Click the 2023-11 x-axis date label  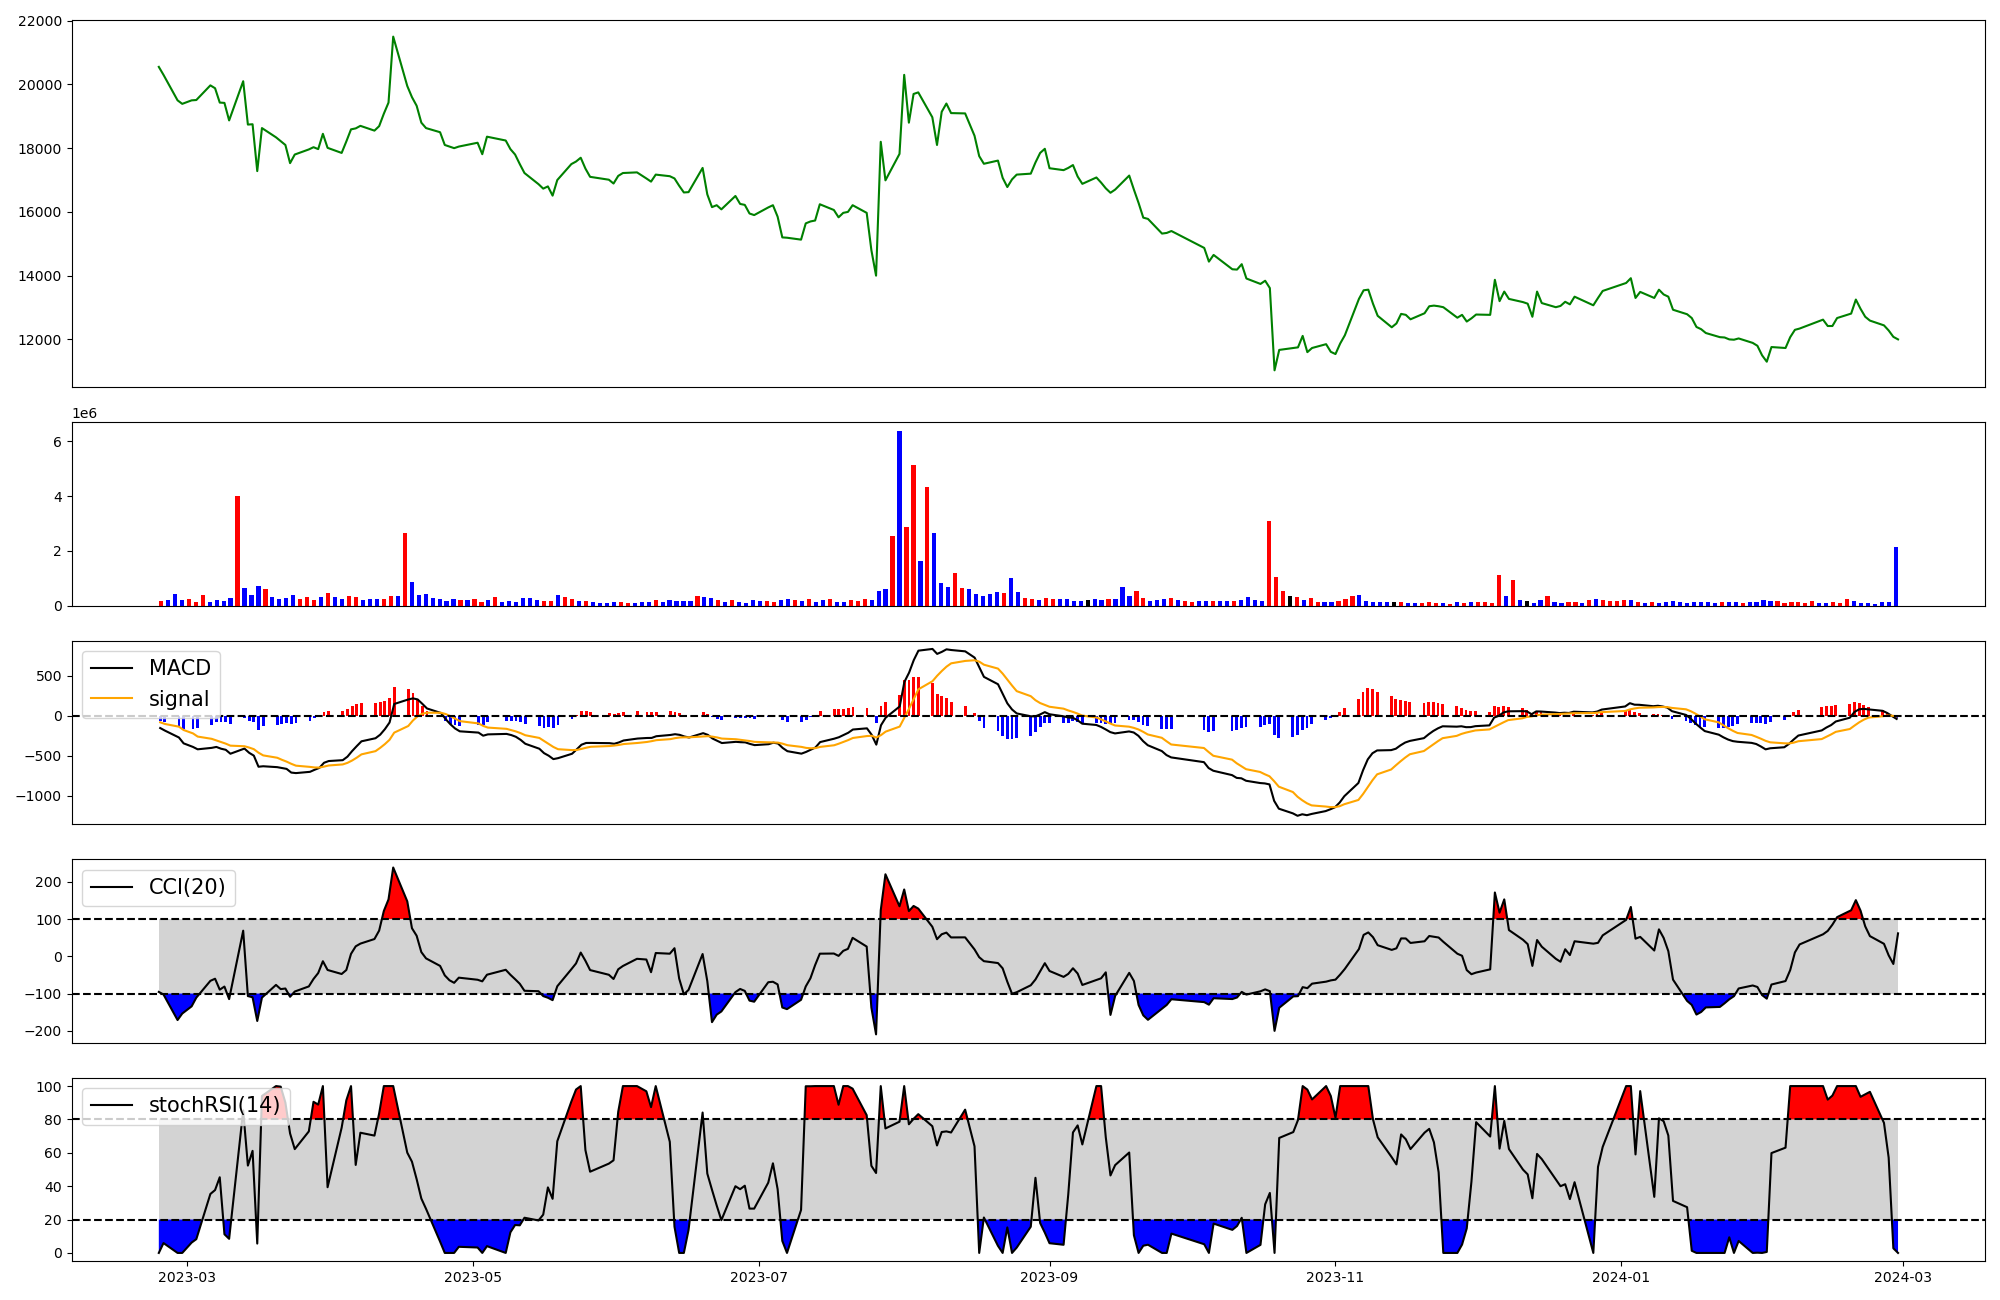[x=1335, y=1276]
